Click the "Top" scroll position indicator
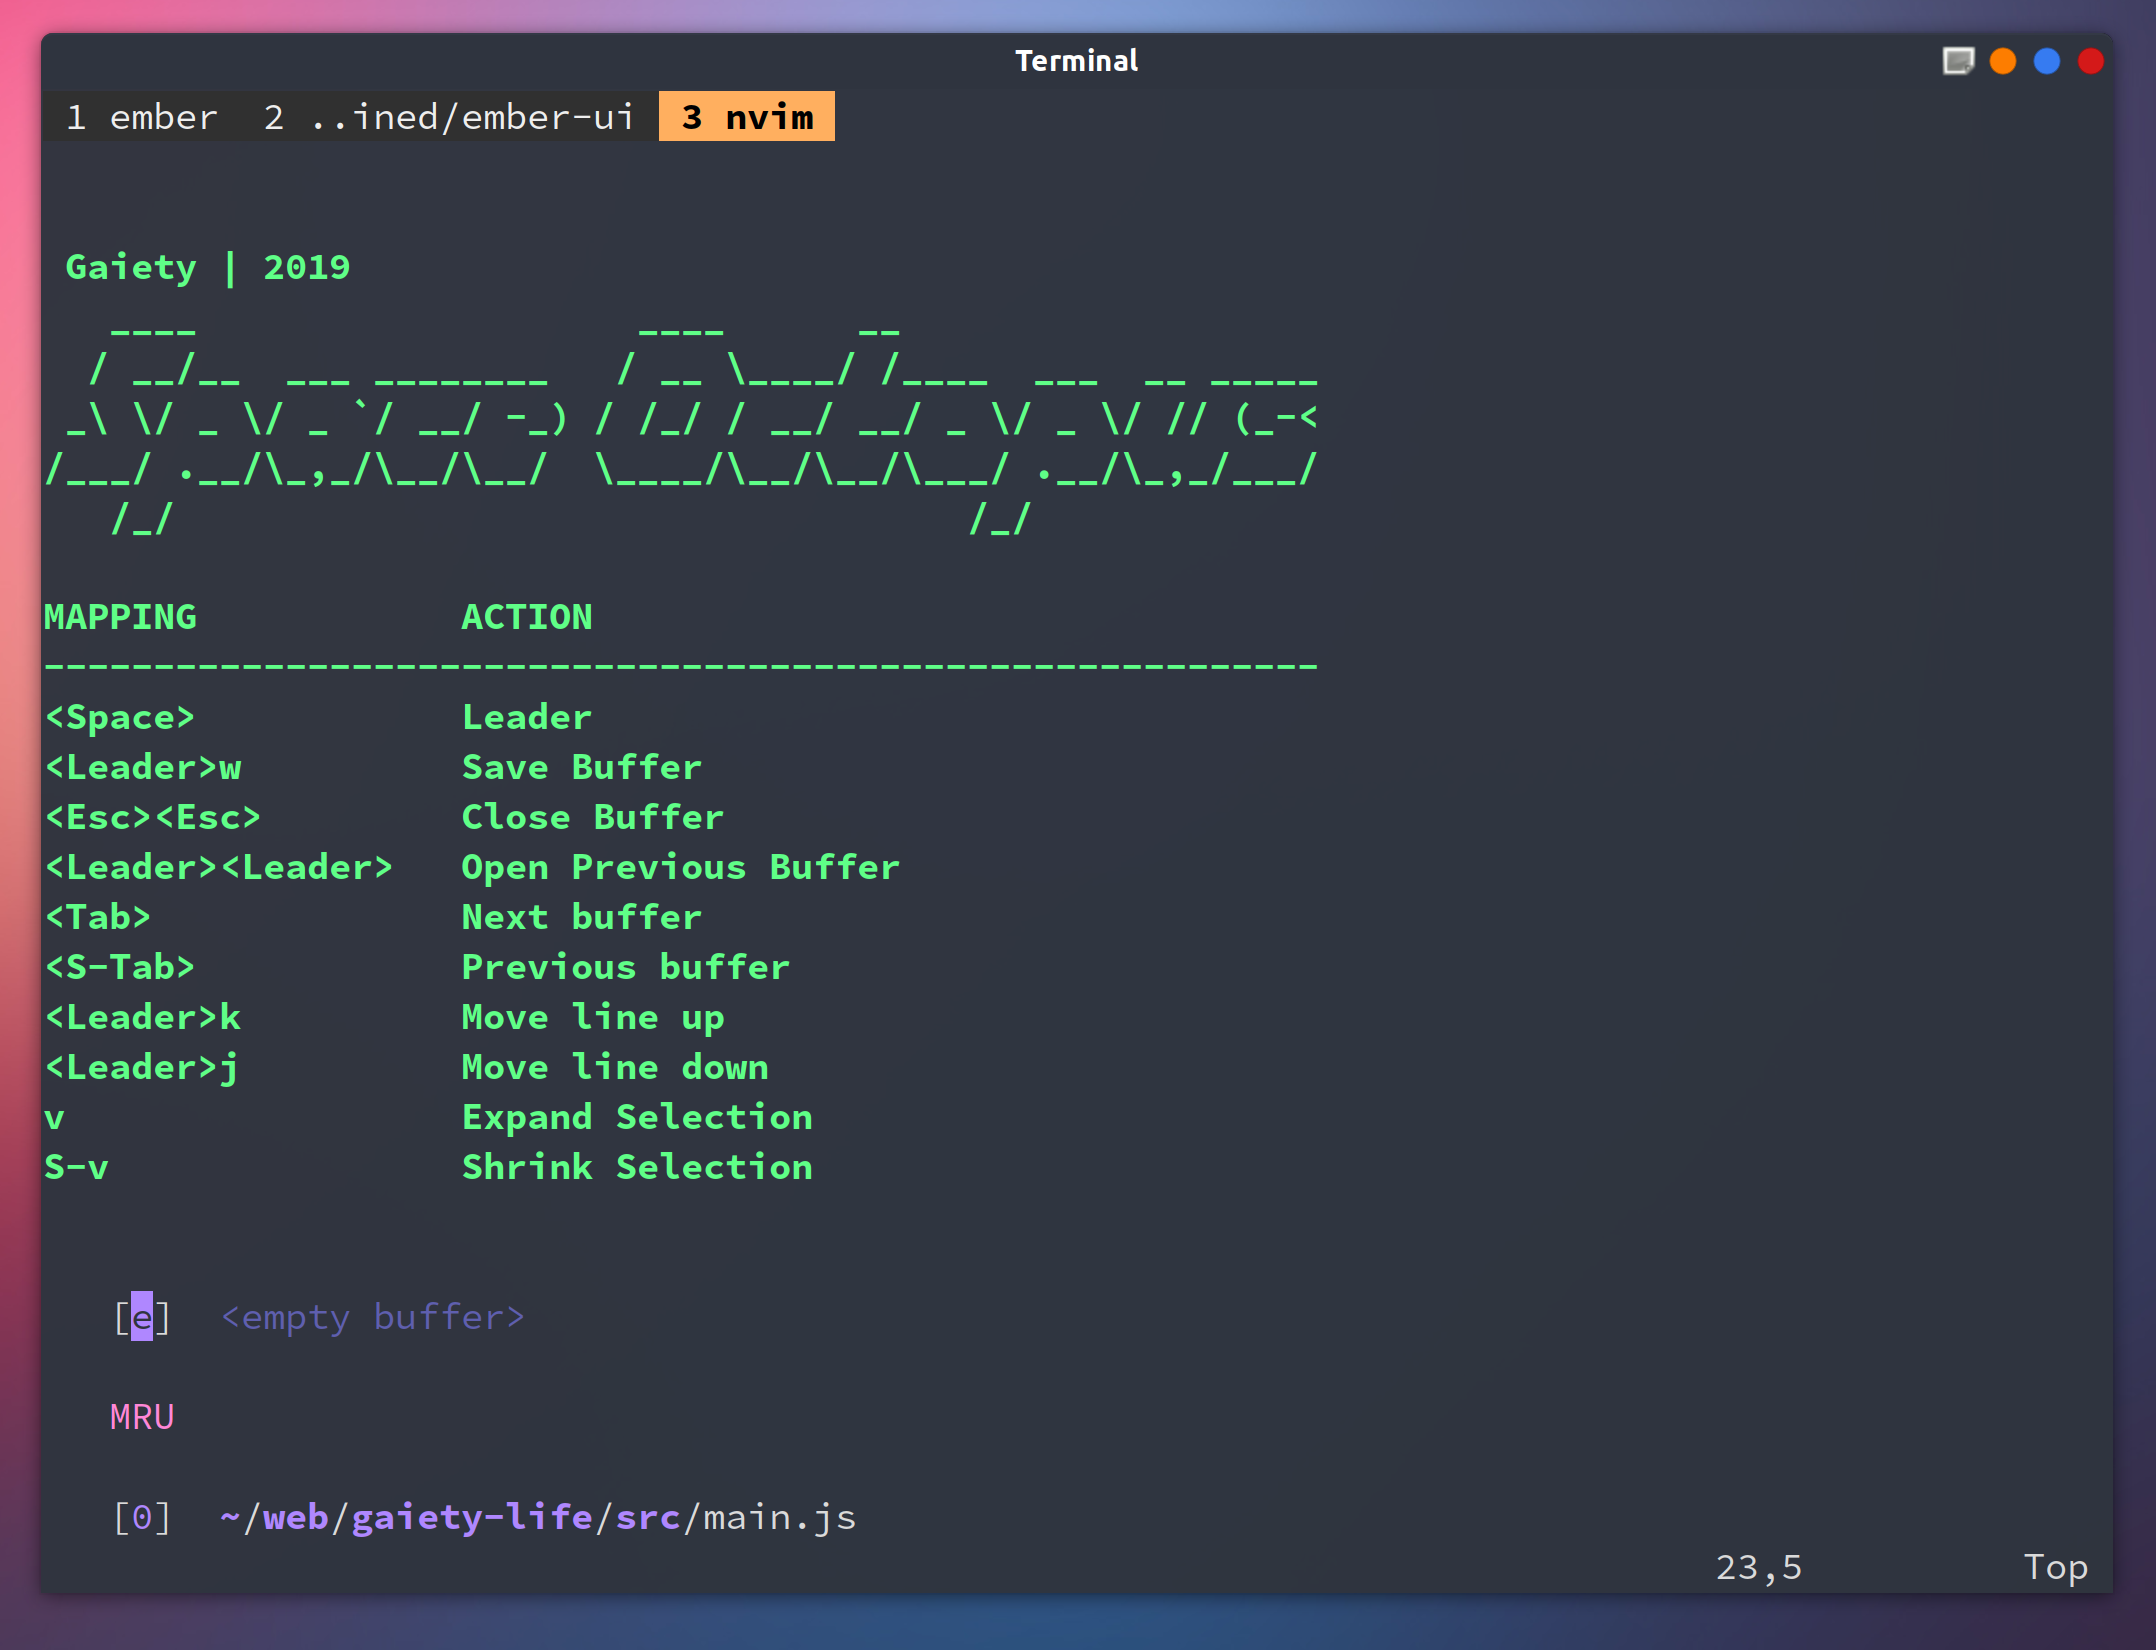Screen dimensions: 2156x1650 (x=2055, y=1567)
